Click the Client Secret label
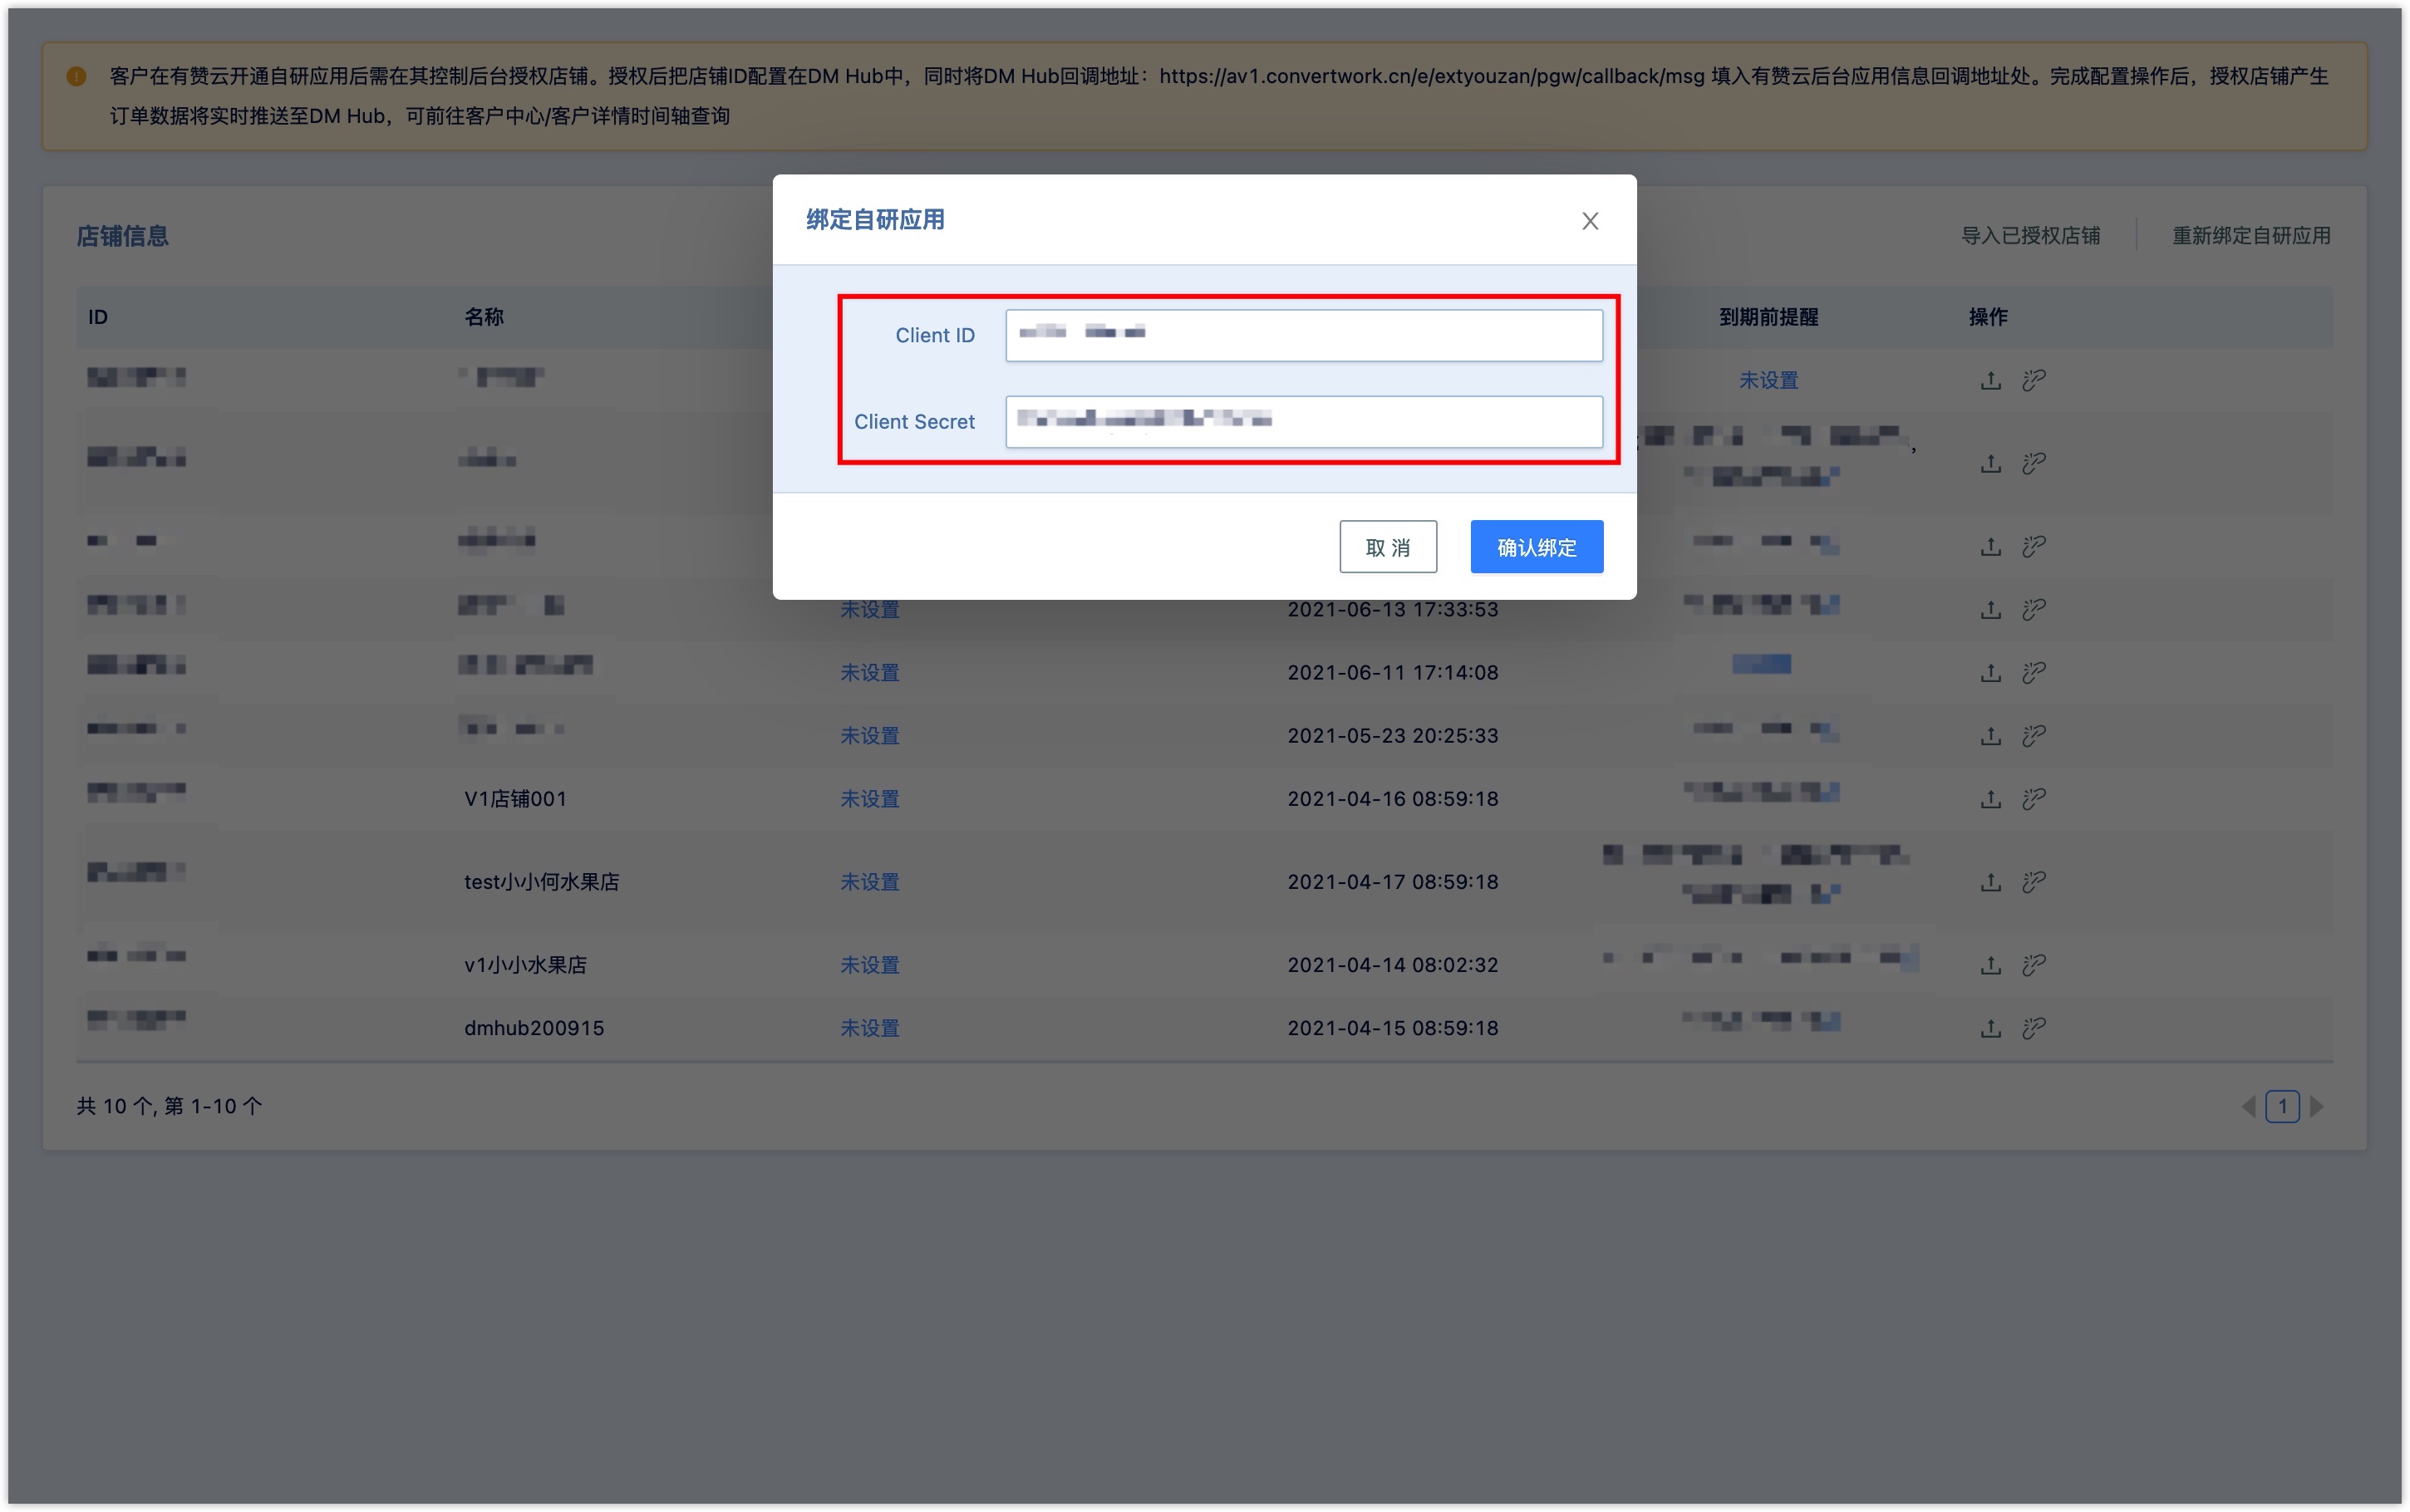 pyautogui.click(x=914, y=421)
